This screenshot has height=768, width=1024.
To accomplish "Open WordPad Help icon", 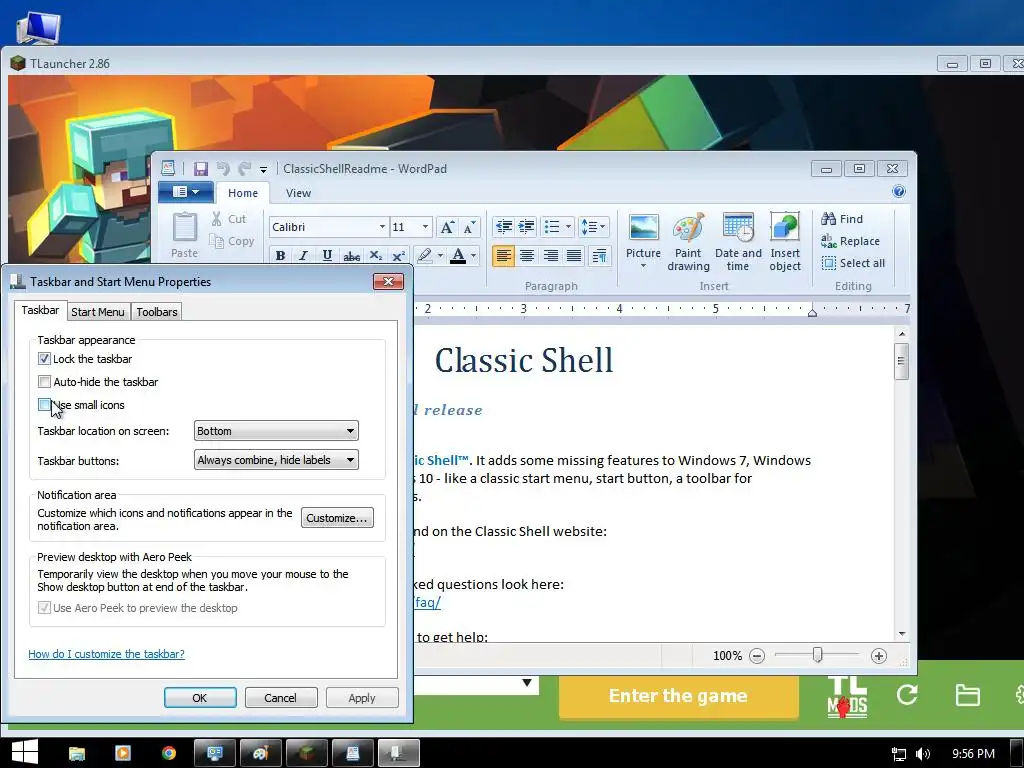I will coord(899,191).
